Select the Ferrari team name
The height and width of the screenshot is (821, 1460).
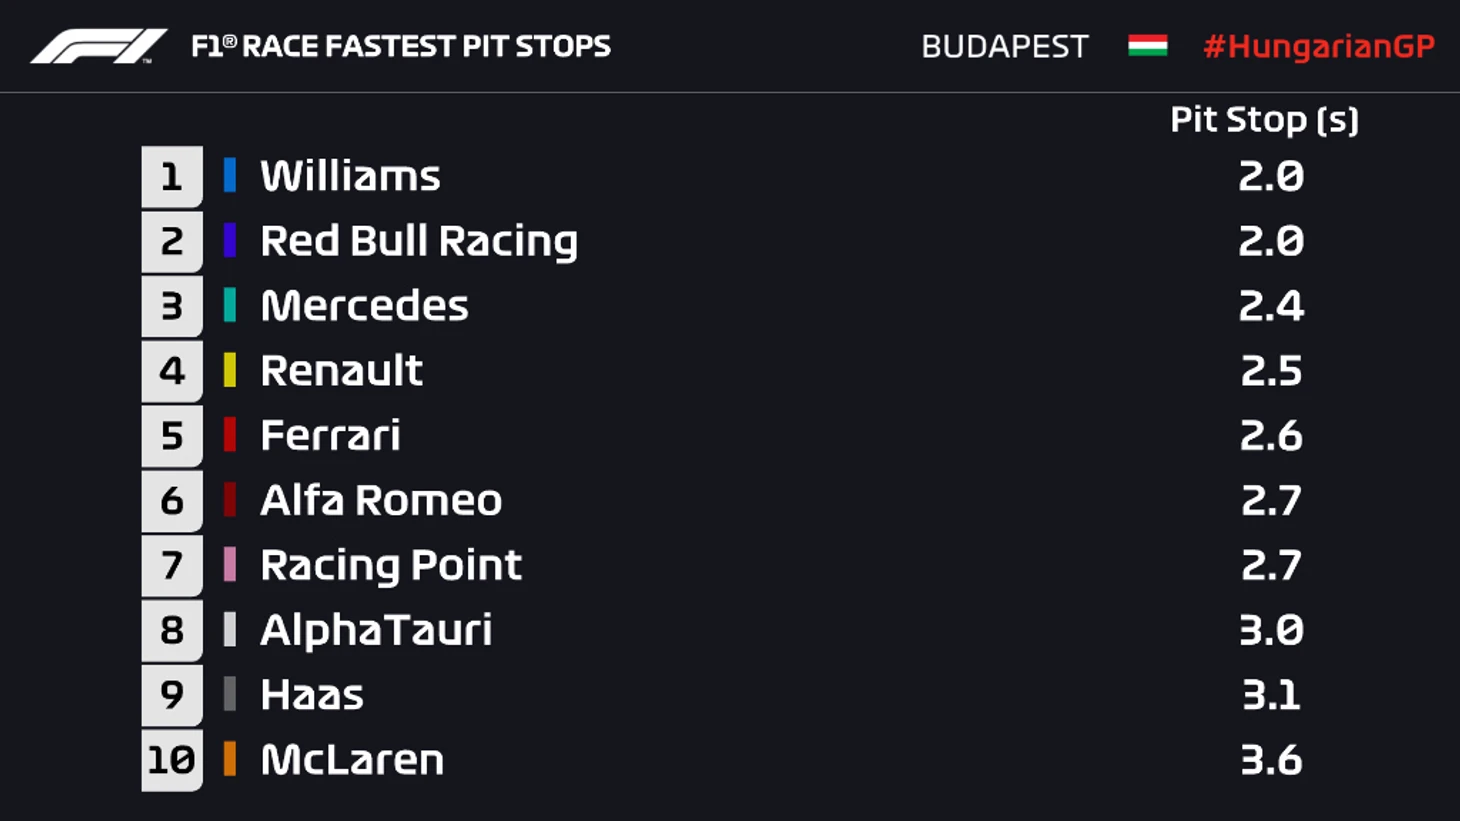(x=330, y=435)
